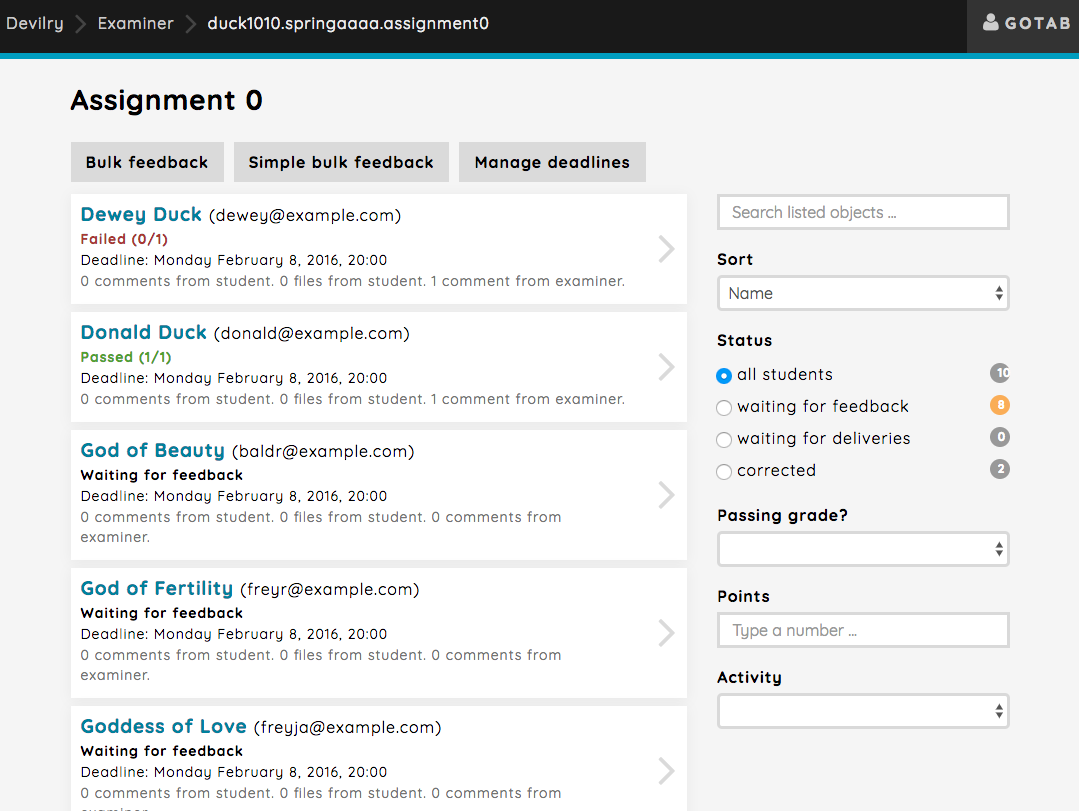Select the waiting for deliveries status filter
Image resolution: width=1079 pixels, height=811 pixels.
[723, 440]
